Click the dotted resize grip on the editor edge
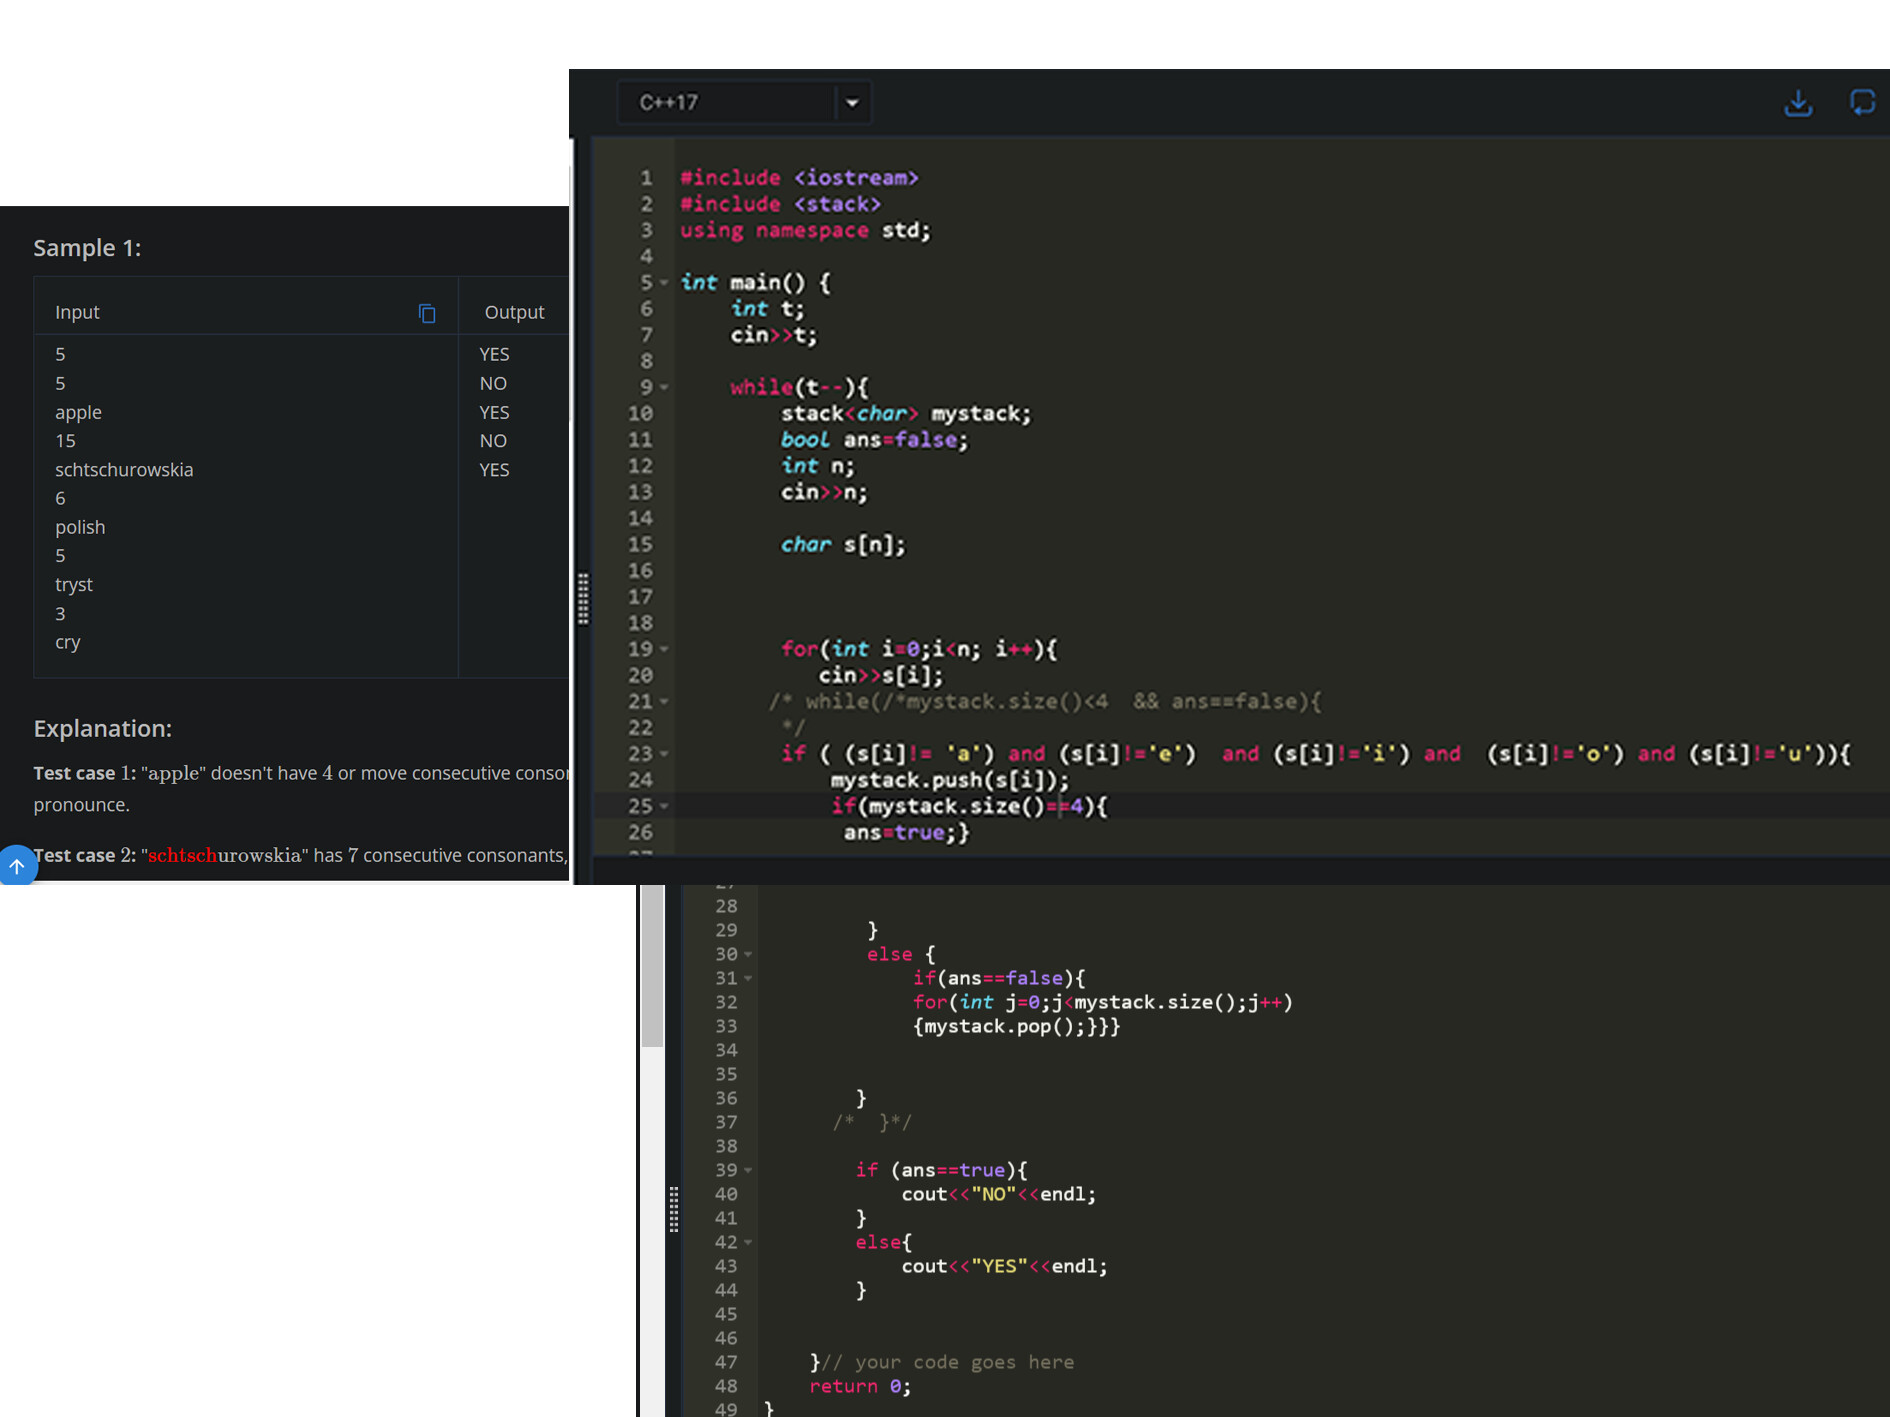 (x=584, y=600)
